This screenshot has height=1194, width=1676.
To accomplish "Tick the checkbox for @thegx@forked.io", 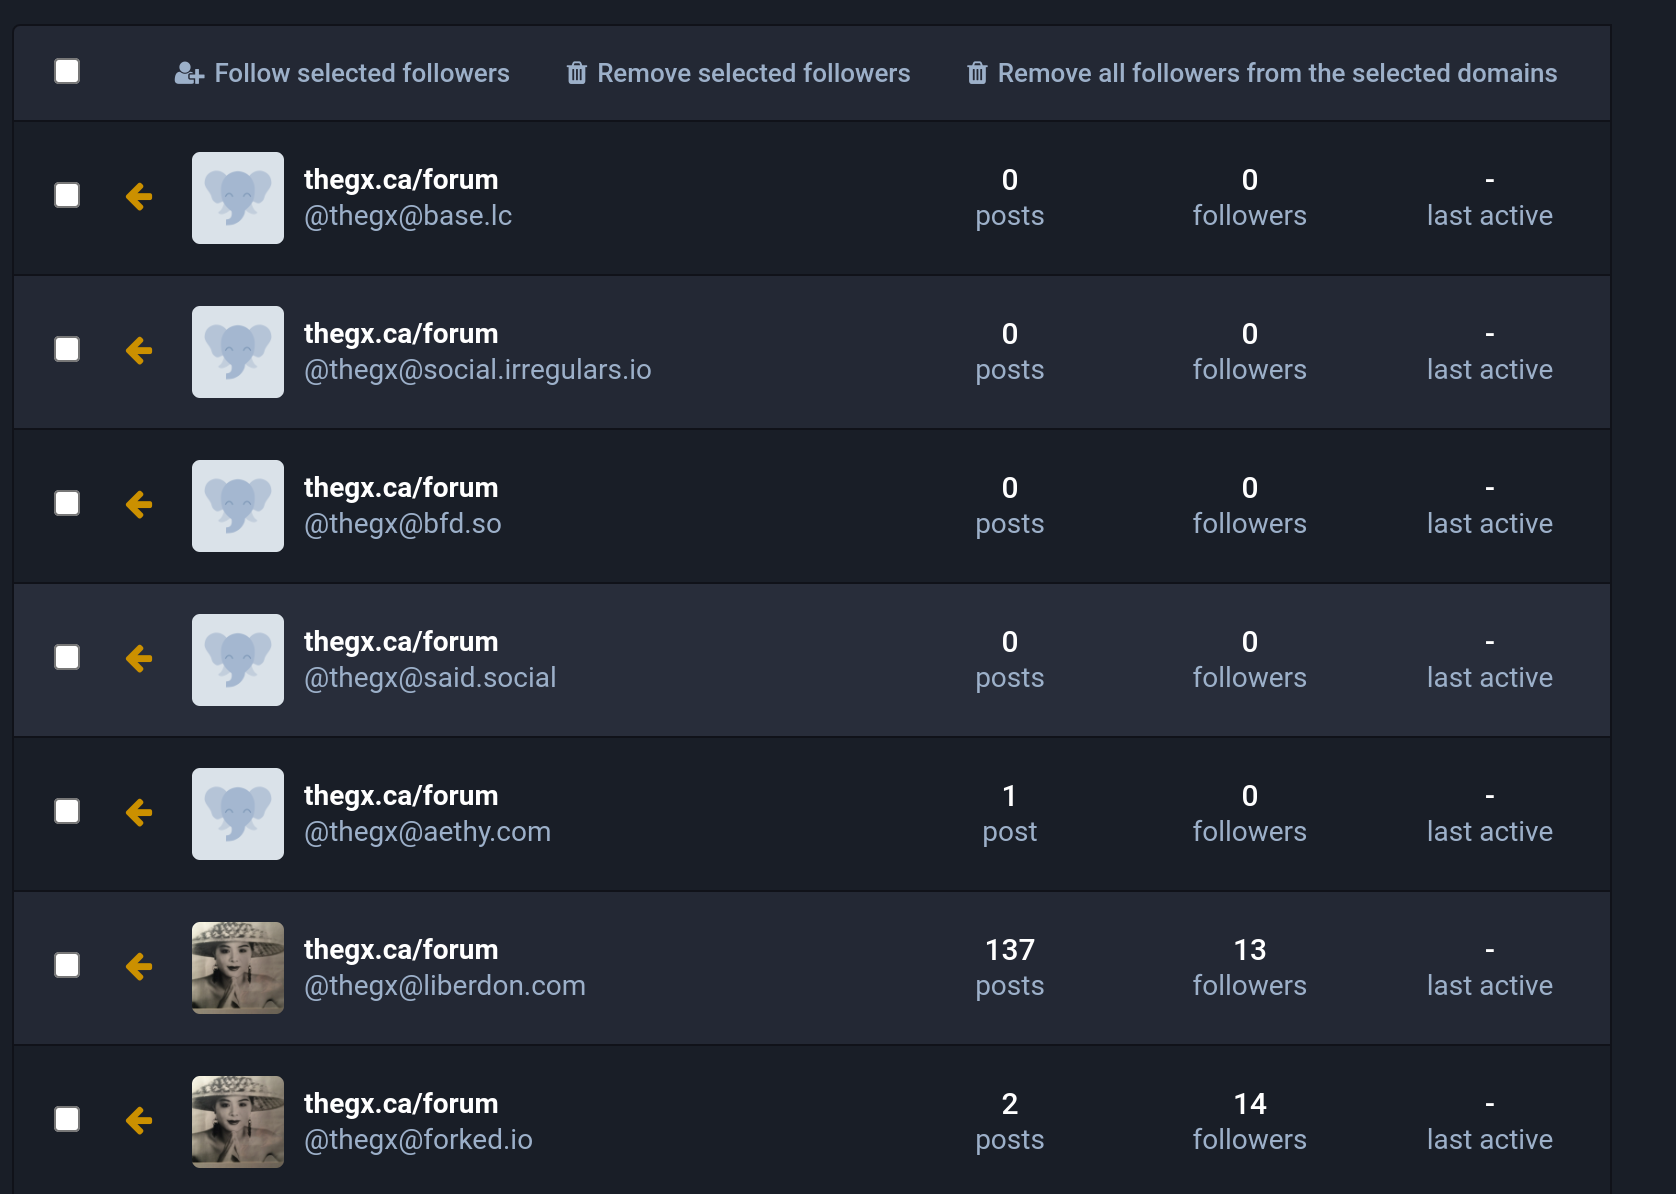I will click(67, 1119).
